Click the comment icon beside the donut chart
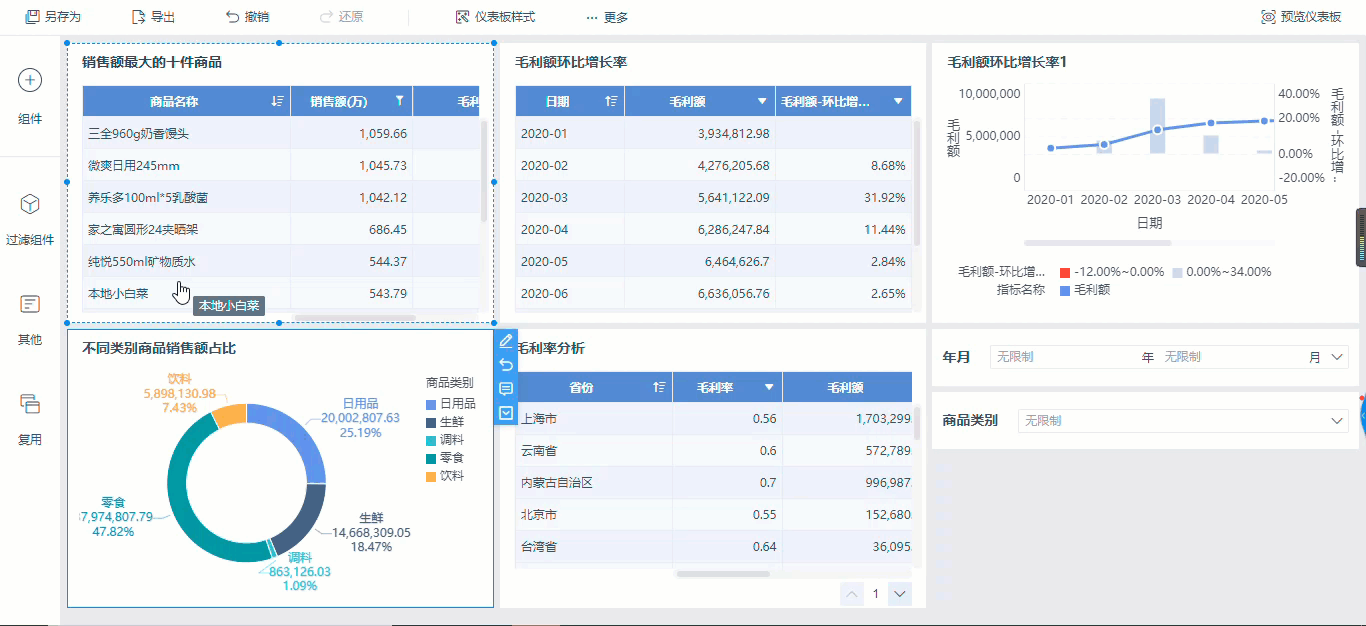 point(506,389)
